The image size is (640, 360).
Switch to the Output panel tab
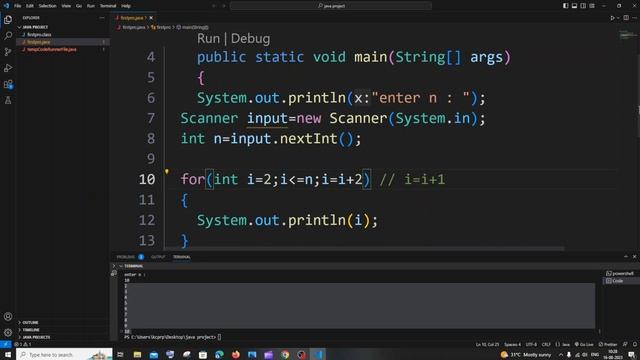pyautogui.click(x=158, y=257)
